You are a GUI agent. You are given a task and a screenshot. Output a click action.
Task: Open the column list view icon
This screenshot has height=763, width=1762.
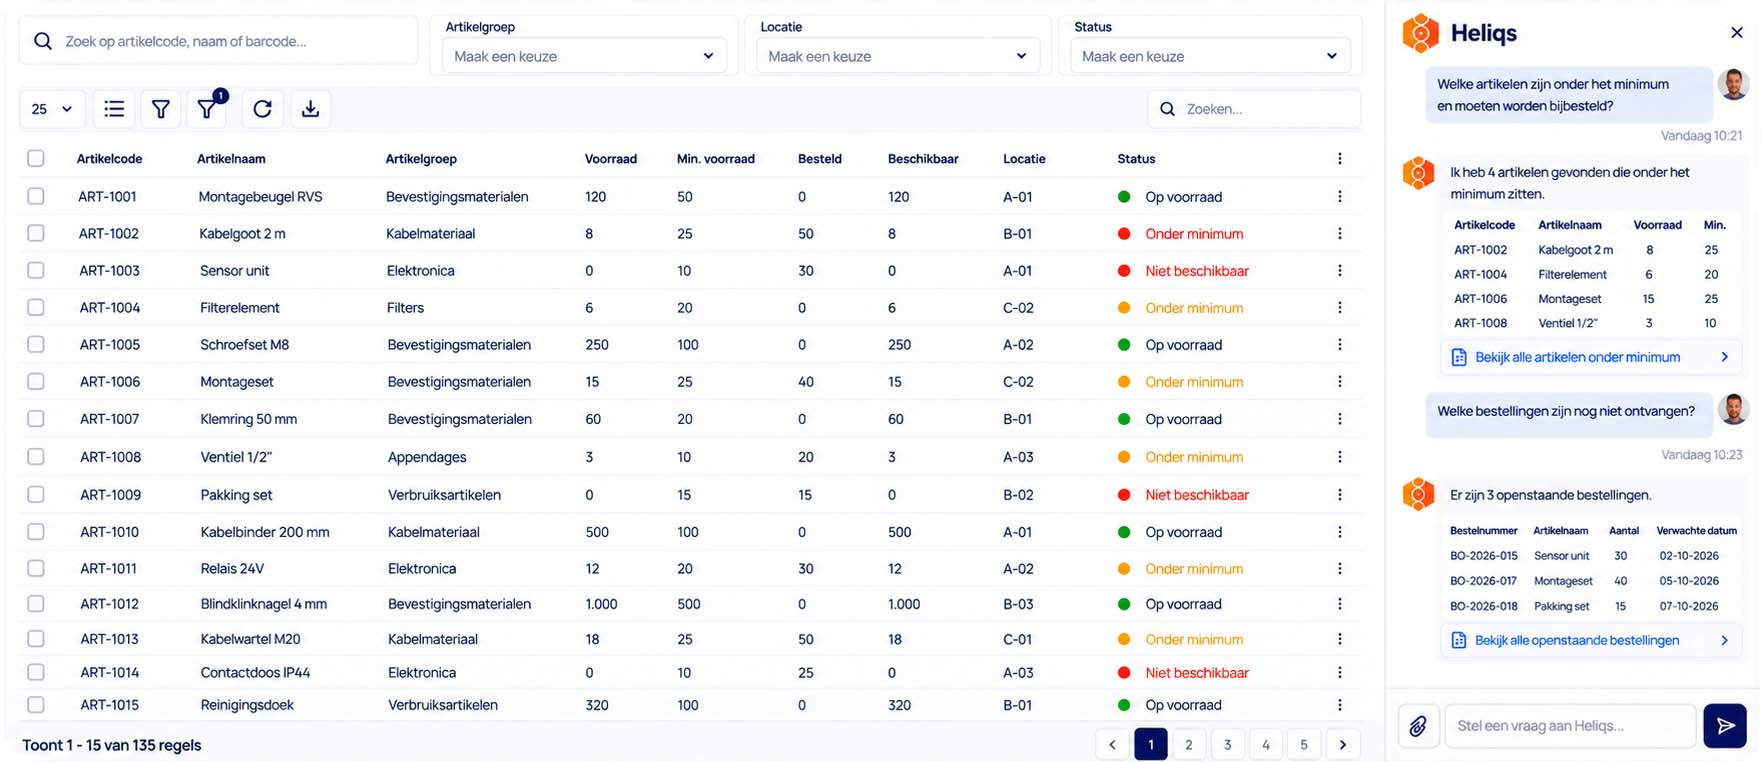point(114,109)
